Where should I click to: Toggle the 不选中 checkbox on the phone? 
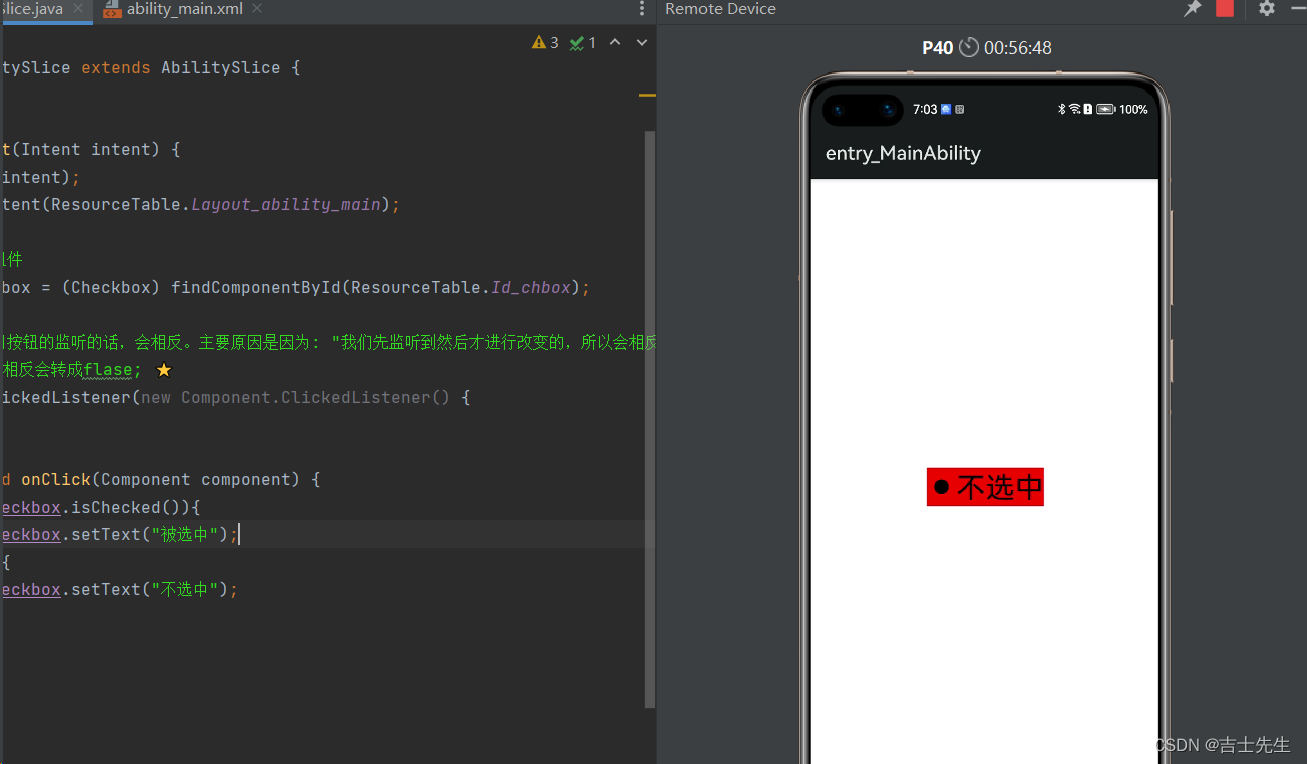[x=985, y=487]
